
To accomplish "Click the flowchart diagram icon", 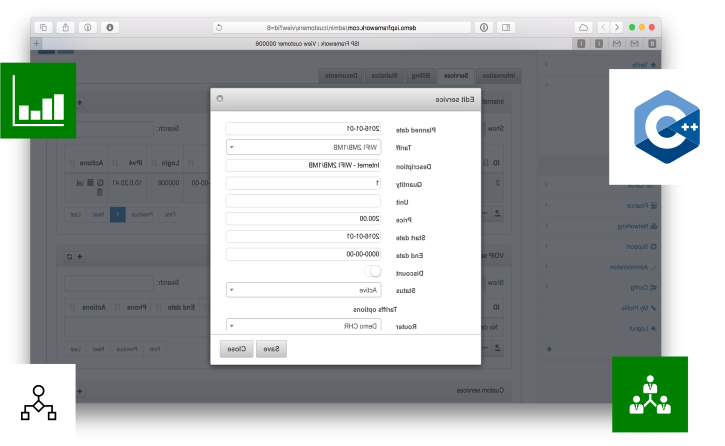I will [x=38, y=403].
